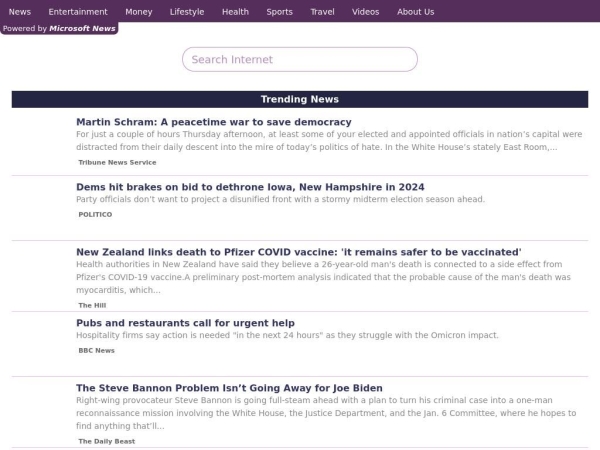The image size is (600, 450).
Task: Open the Travel menu item
Action: pos(322,12)
